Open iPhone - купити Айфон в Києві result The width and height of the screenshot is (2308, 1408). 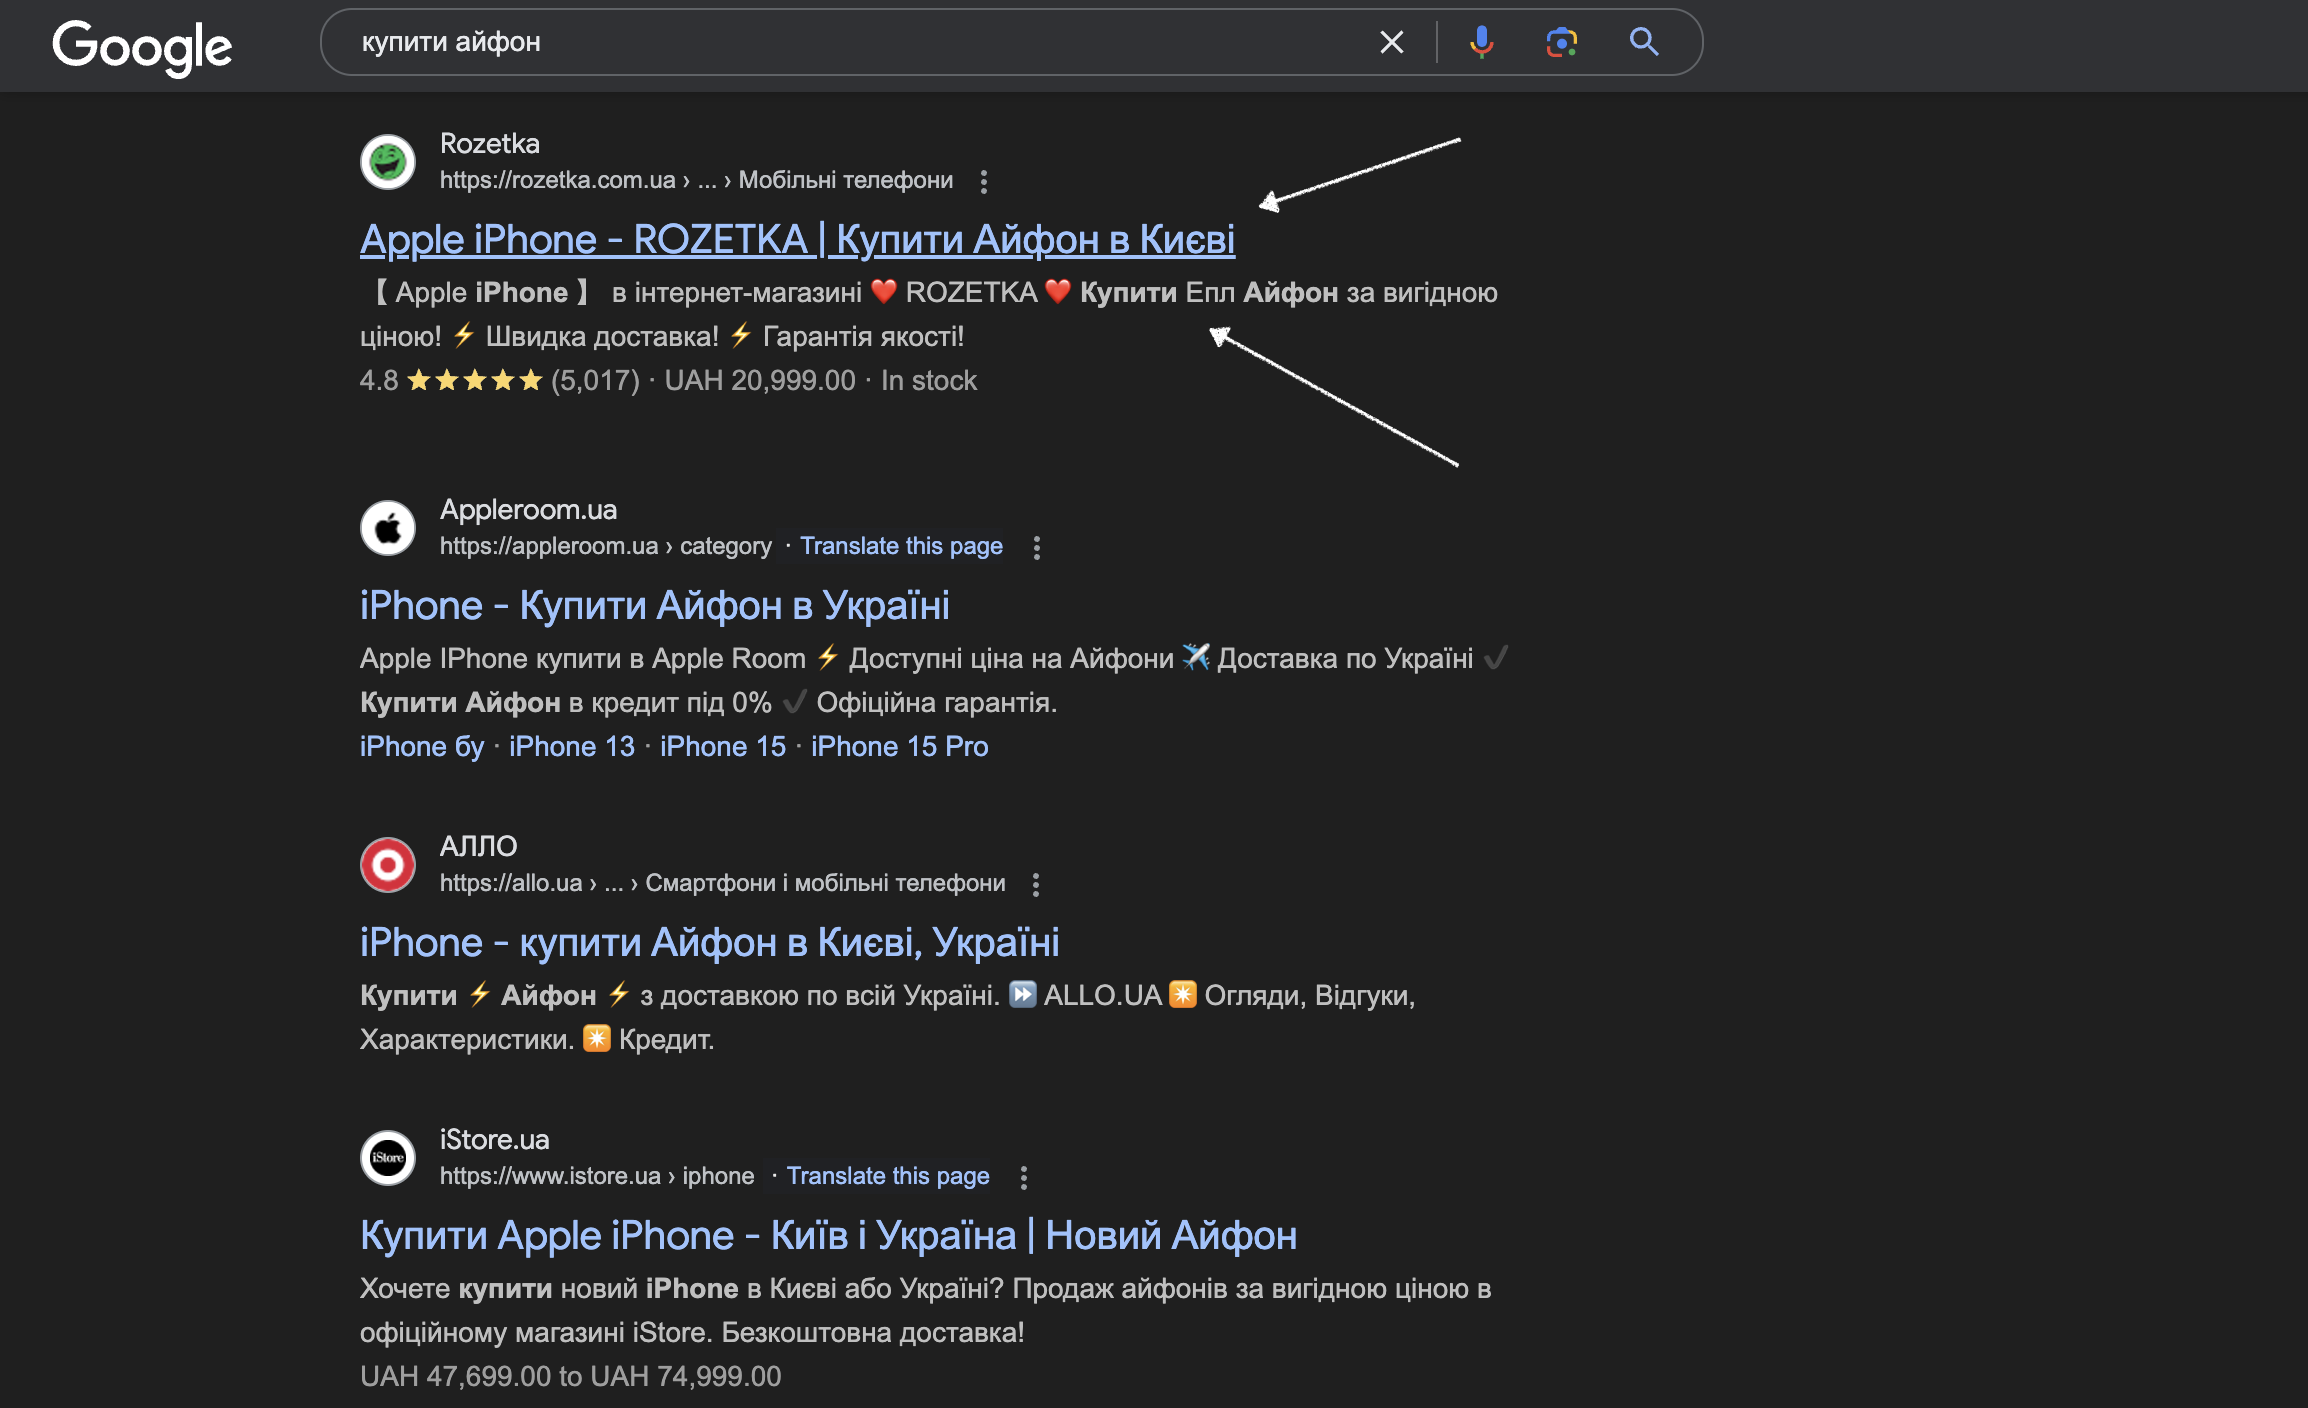click(x=709, y=942)
